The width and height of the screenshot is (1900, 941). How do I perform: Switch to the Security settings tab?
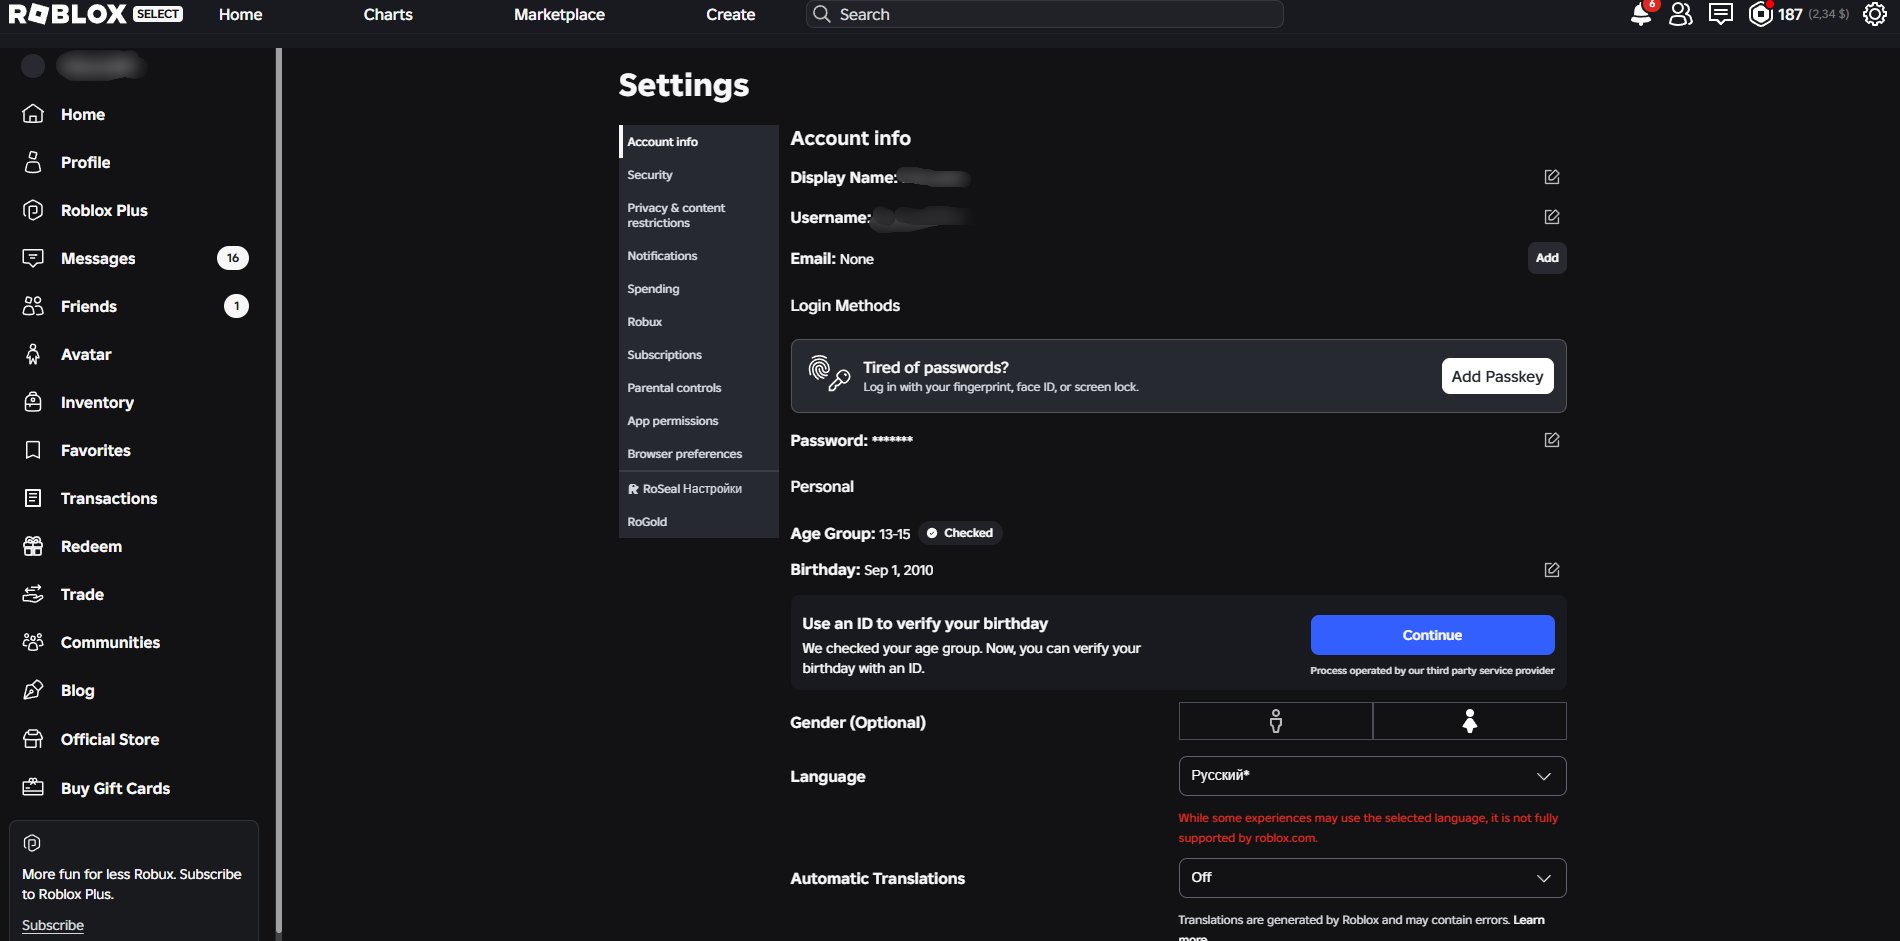pos(699,175)
